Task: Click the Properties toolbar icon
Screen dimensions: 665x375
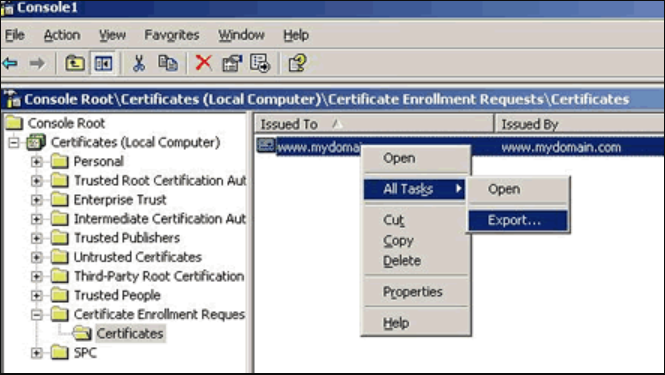Action: pos(232,64)
